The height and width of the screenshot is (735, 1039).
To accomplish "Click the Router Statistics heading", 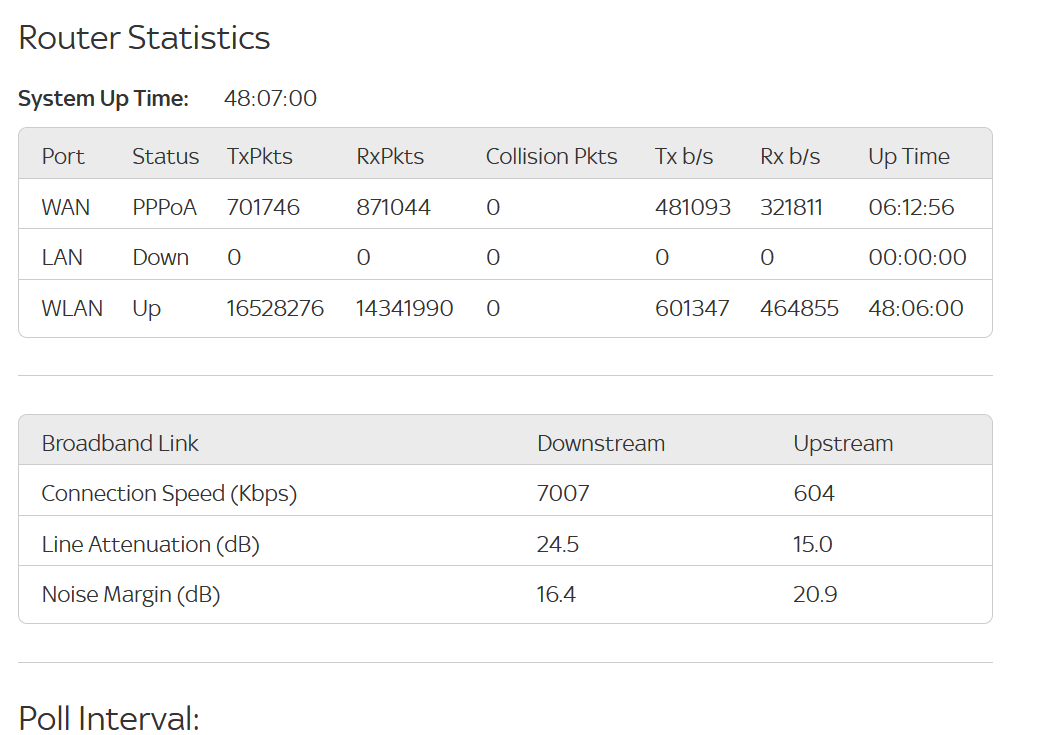I will [144, 38].
